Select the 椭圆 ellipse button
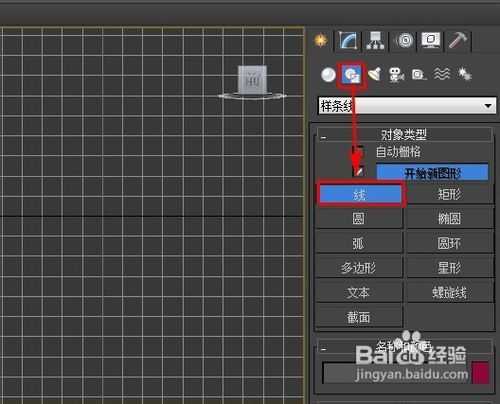The width and height of the screenshot is (500, 404). pyautogui.click(x=450, y=218)
